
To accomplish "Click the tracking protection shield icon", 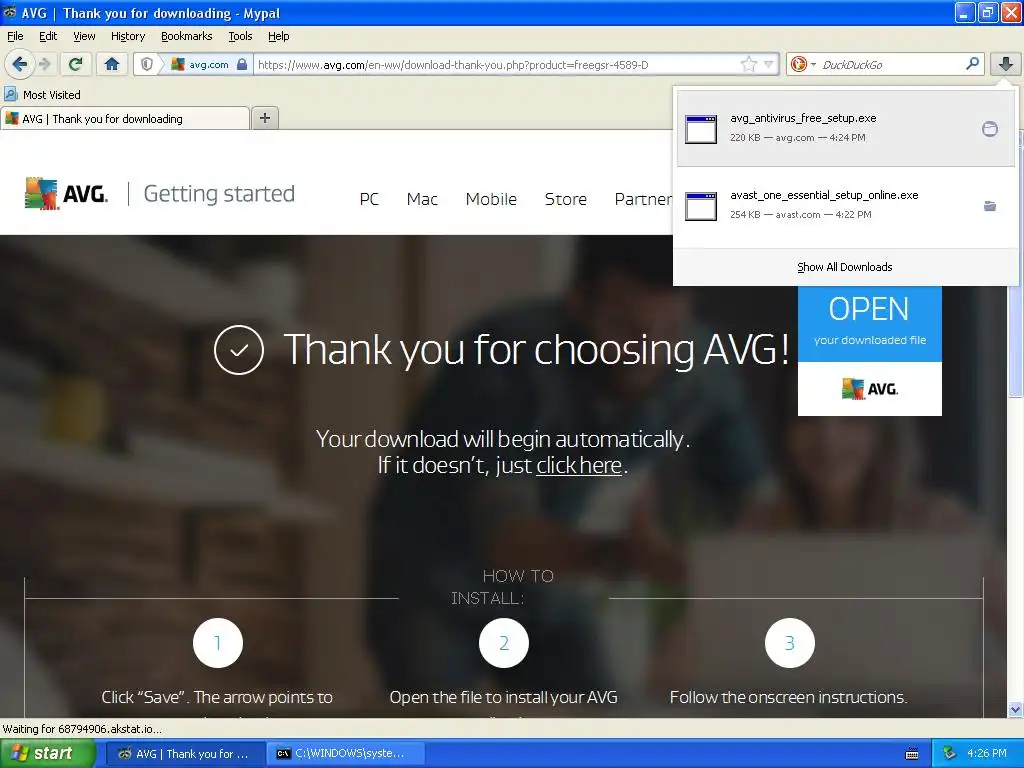I will click(x=147, y=64).
